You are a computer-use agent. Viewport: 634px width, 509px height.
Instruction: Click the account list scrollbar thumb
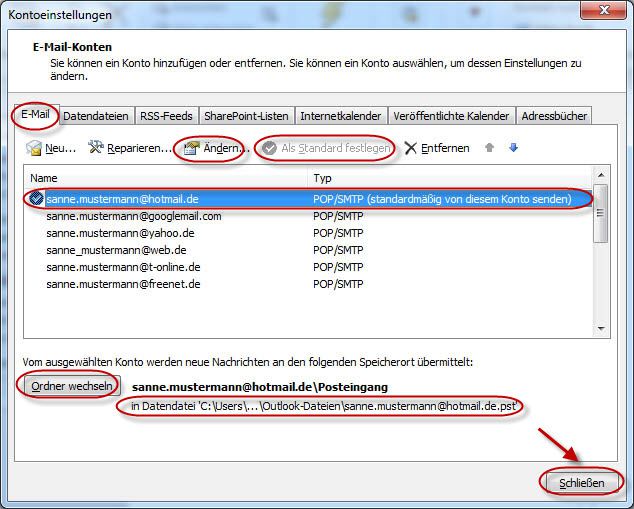601,213
